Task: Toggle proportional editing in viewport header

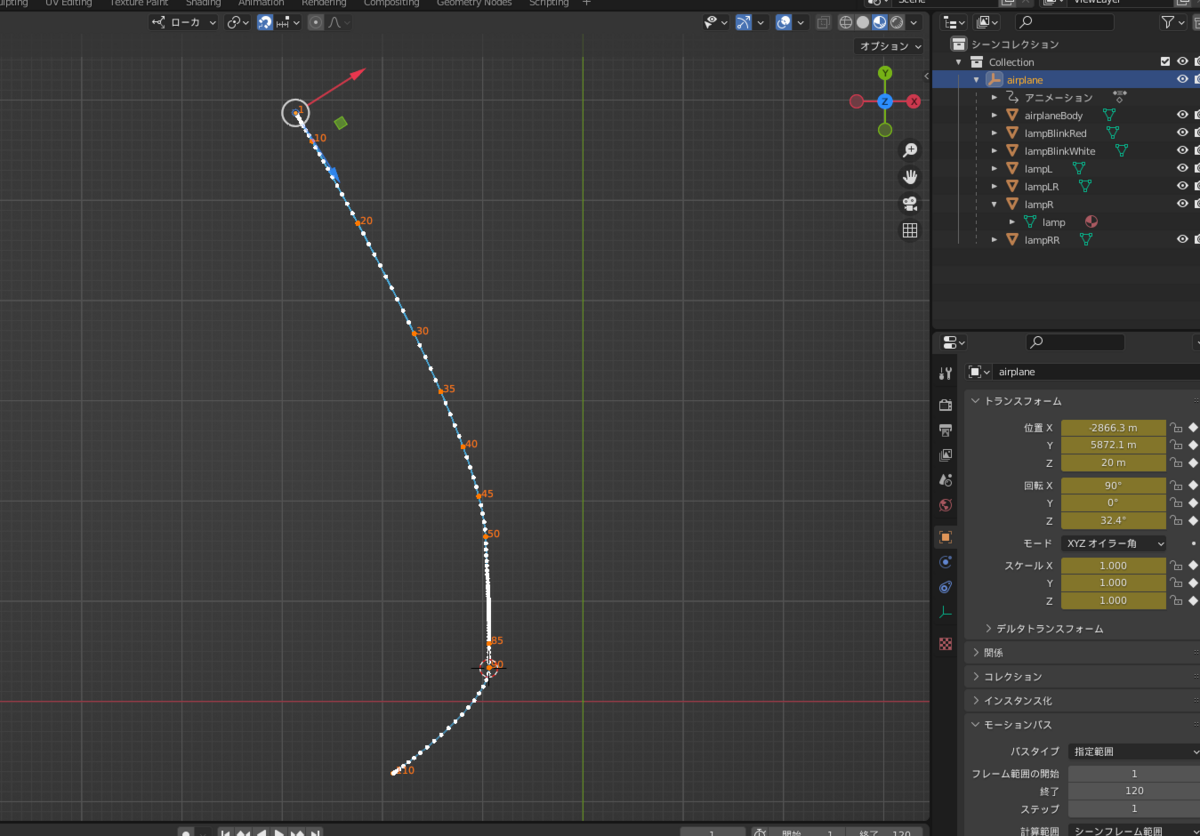Action: tap(314, 22)
